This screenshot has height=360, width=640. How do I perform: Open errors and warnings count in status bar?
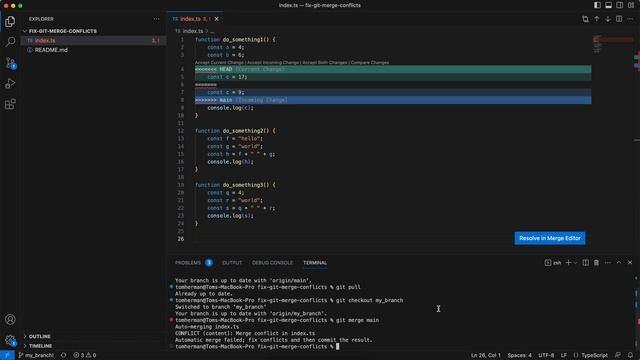pyautogui.click(x=85, y=355)
